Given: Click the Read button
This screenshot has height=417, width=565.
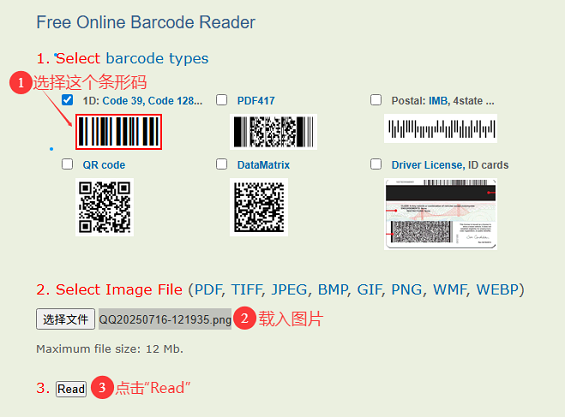Looking at the screenshot, I should click(x=71, y=389).
